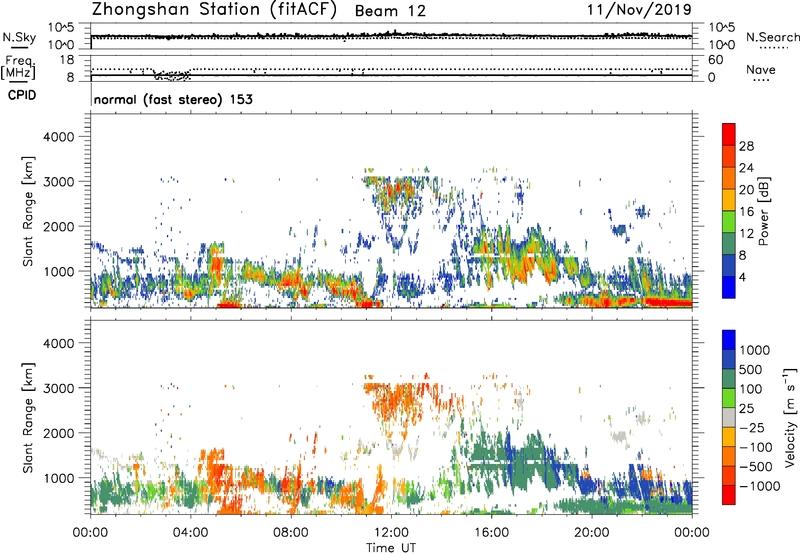This screenshot has width=800, height=554.
Task: Click the '2000' tick of velocity panel
Action: point(59,433)
